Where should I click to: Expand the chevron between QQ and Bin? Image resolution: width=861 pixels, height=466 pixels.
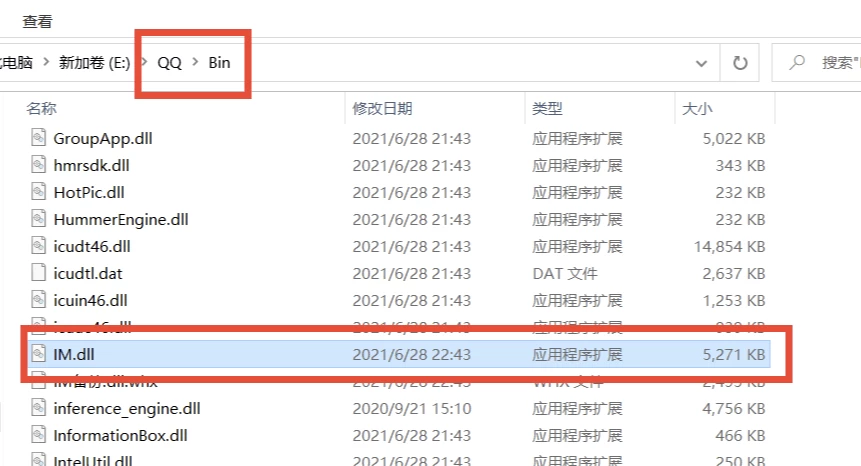pos(195,63)
